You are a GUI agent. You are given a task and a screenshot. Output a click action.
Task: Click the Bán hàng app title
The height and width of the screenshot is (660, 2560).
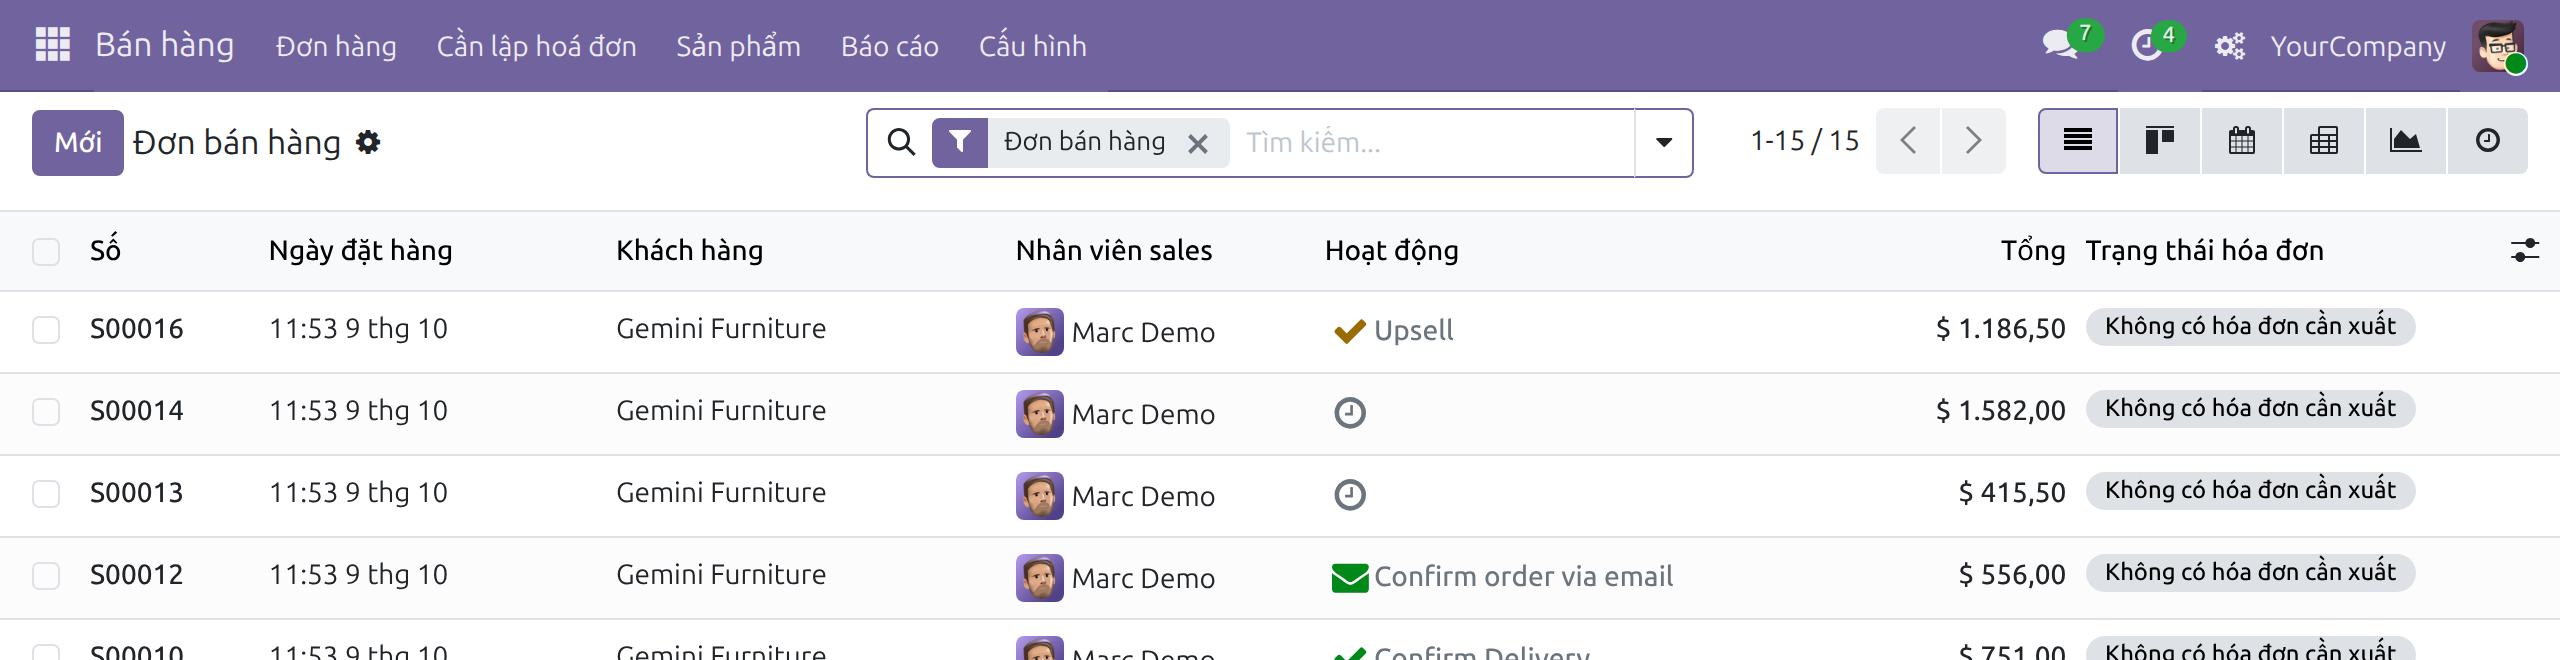[165, 45]
